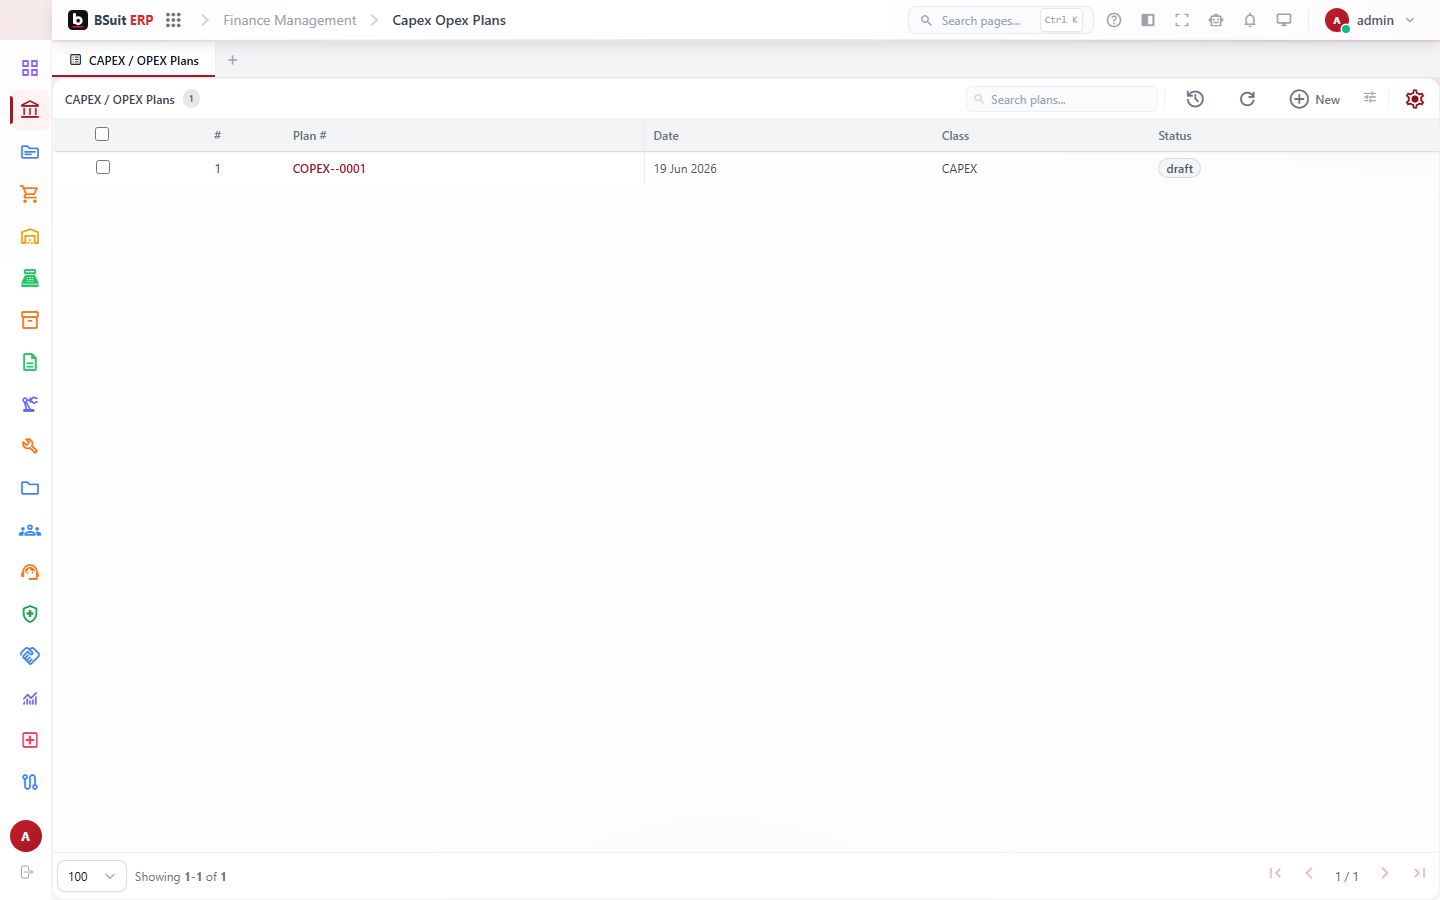Toggle the sidebar layout panel icon
1440x900 pixels.
coord(1148,20)
